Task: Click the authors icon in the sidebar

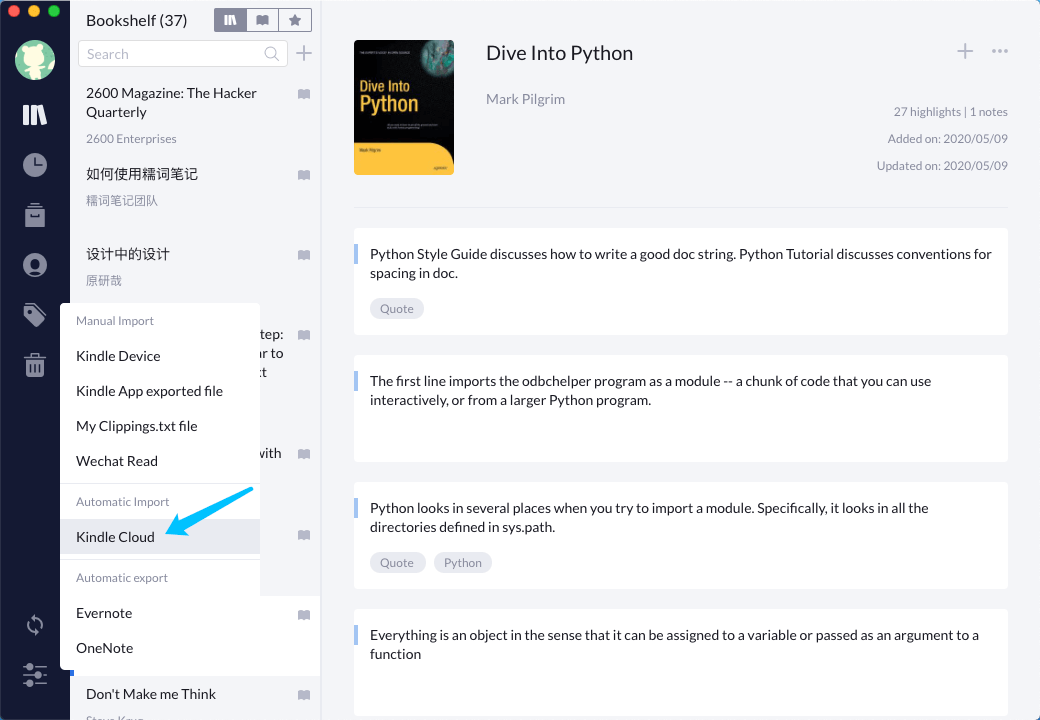Action: pos(34,264)
